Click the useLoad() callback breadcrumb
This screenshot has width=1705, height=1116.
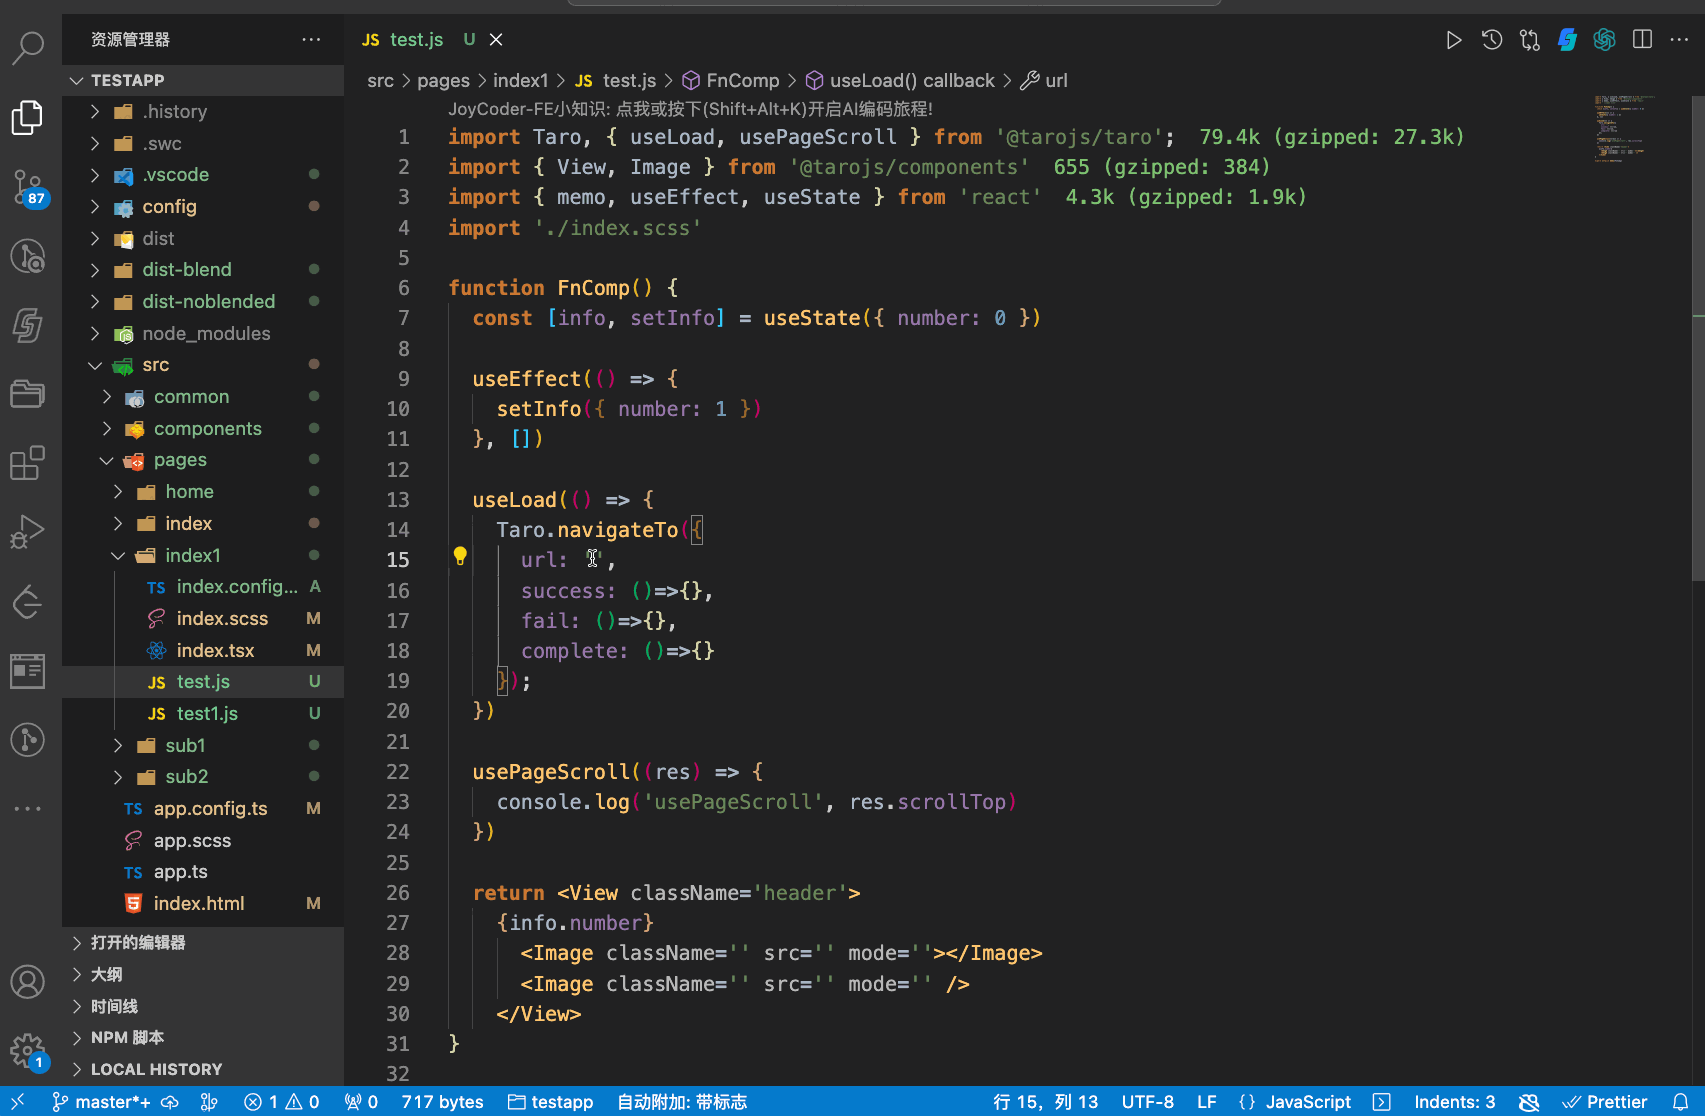coord(901,81)
